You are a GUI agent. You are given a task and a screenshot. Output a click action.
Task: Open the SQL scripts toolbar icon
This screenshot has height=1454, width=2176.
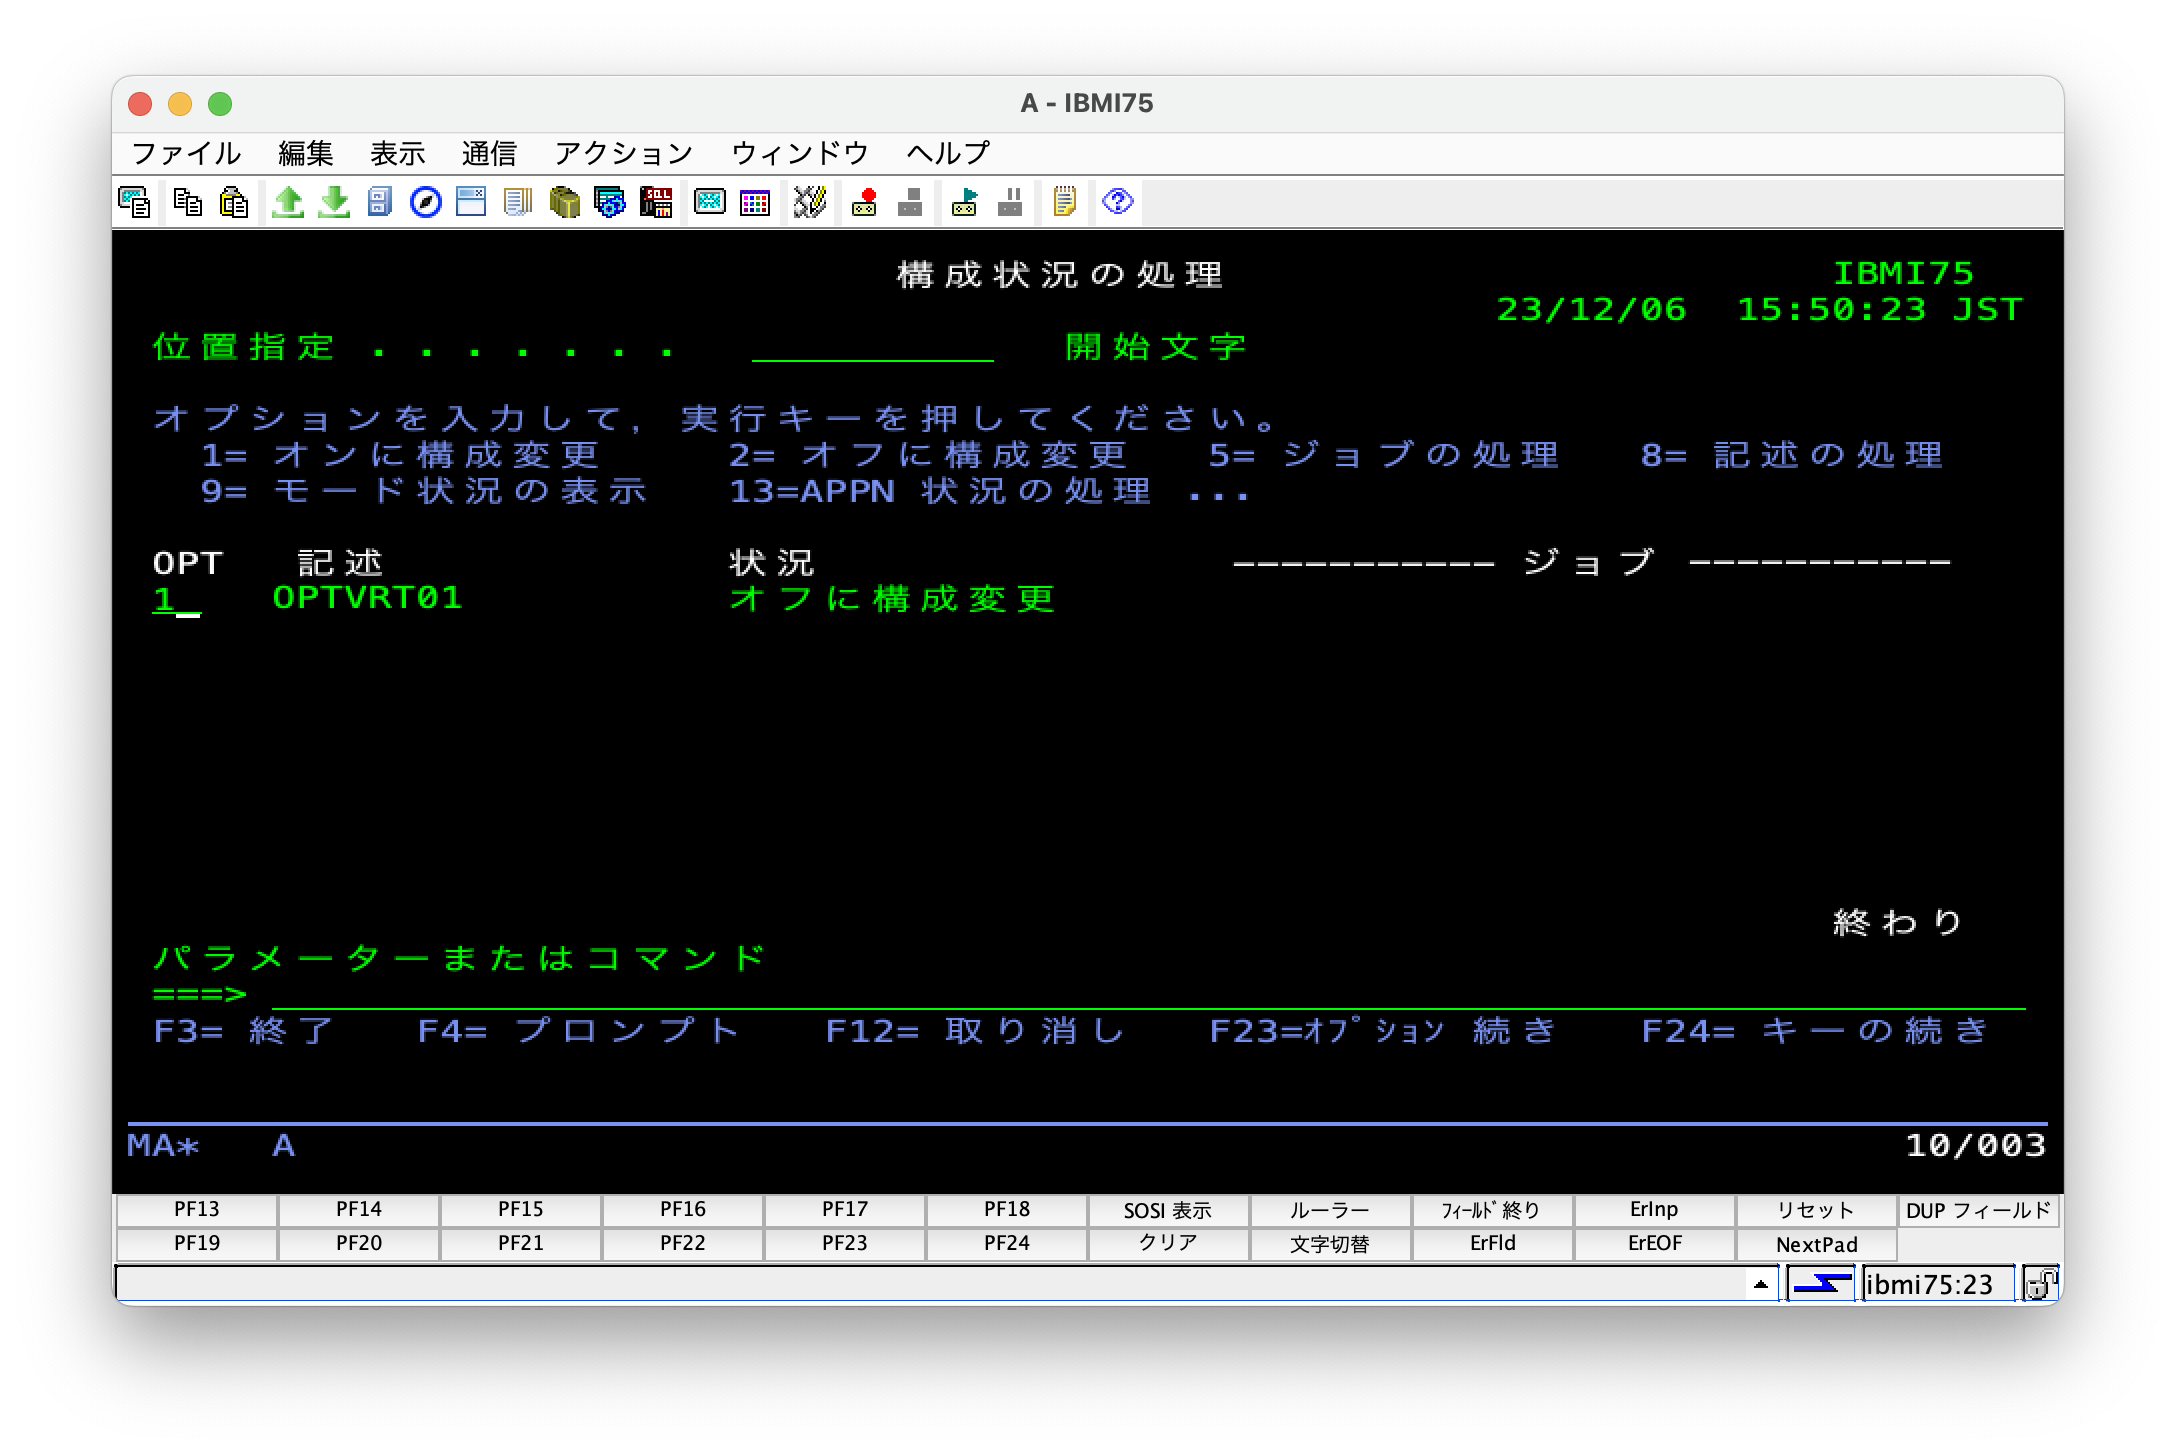pos(656,202)
